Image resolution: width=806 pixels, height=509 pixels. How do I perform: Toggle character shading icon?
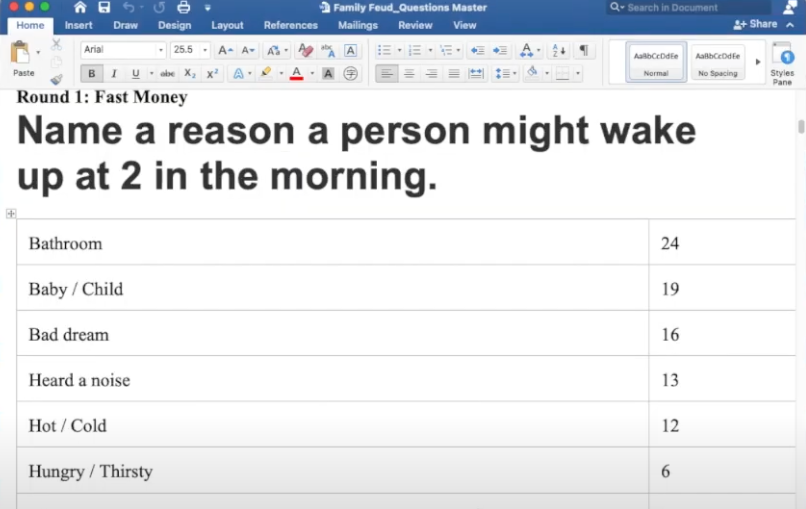click(328, 74)
